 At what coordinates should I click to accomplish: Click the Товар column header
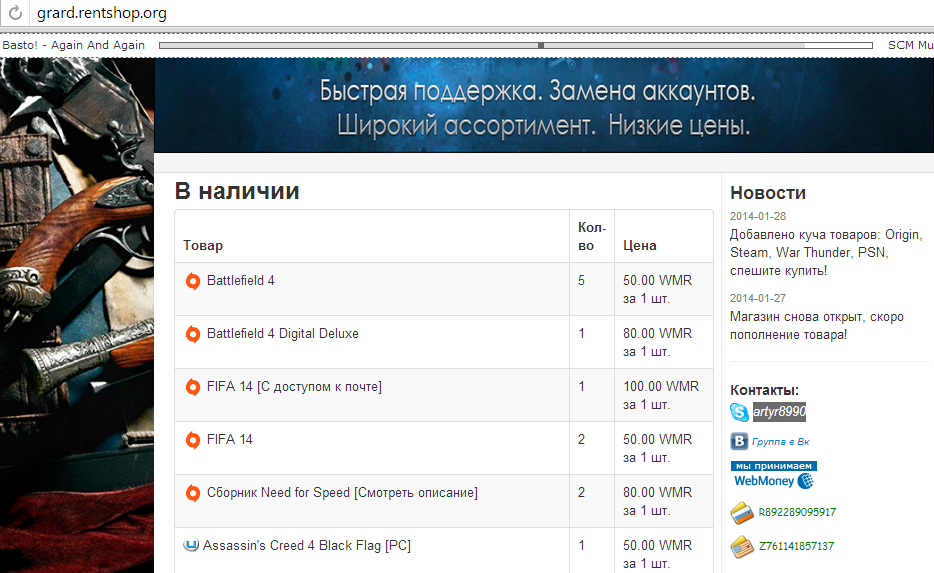tap(203, 245)
